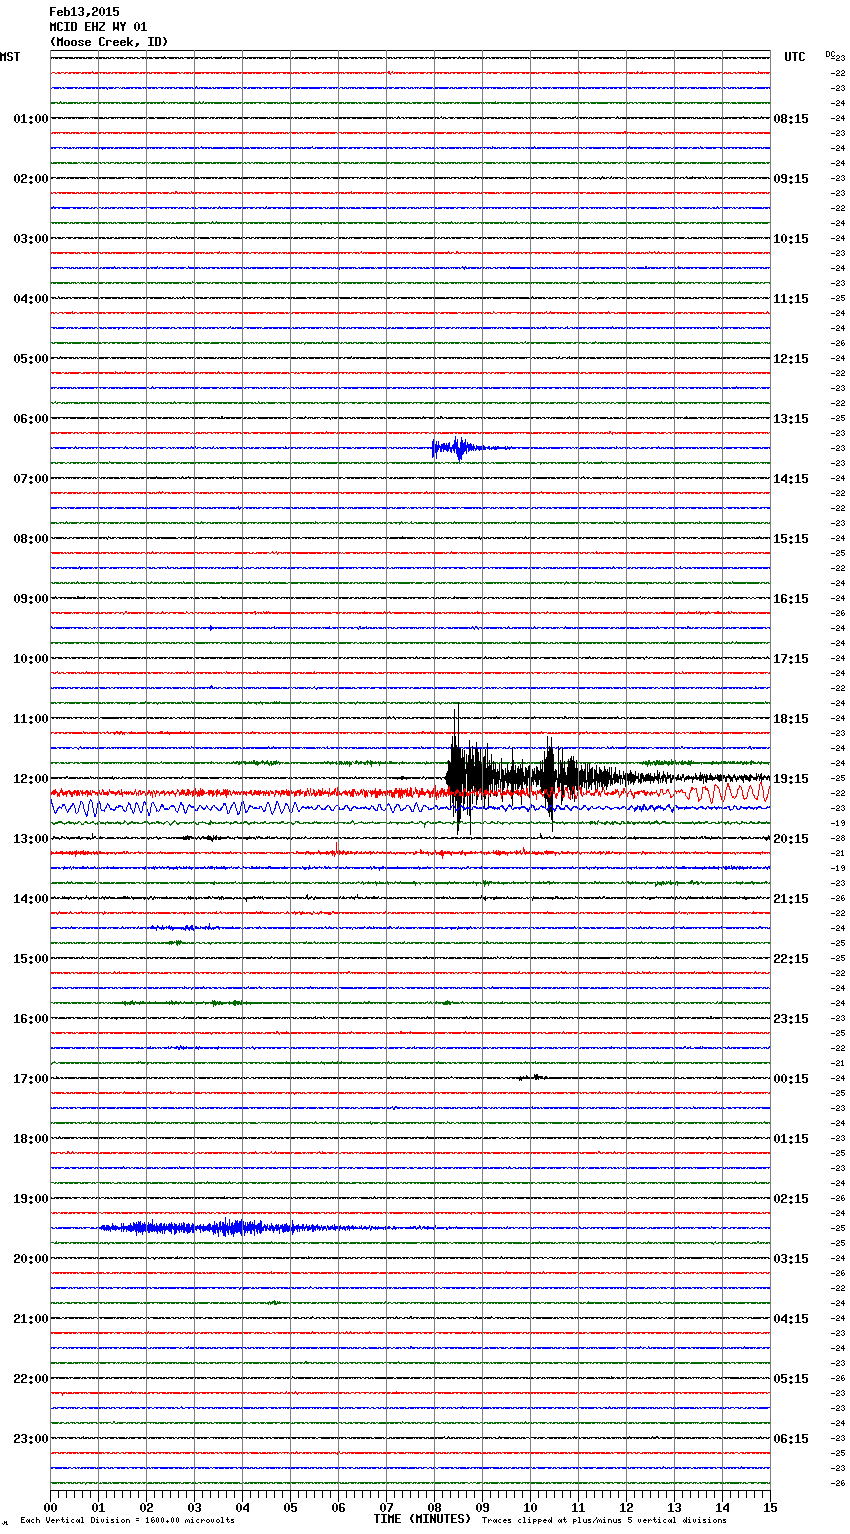This screenshot has height=1534, width=850.
Task: Click the 19:15 UTC time label
Action: 791,779
